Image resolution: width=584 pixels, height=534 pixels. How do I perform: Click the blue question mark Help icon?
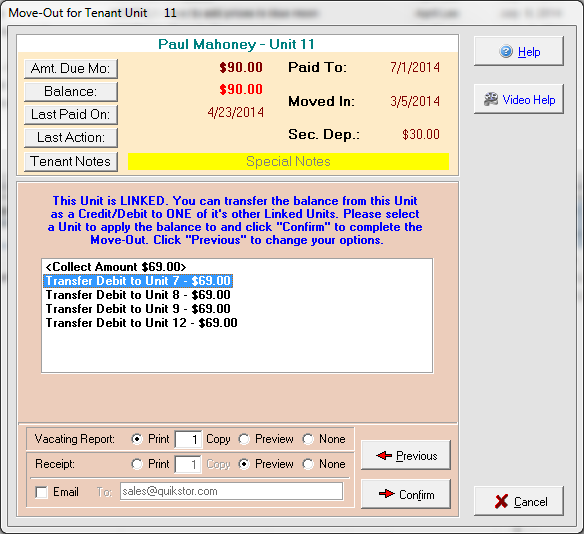pos(506,51)
